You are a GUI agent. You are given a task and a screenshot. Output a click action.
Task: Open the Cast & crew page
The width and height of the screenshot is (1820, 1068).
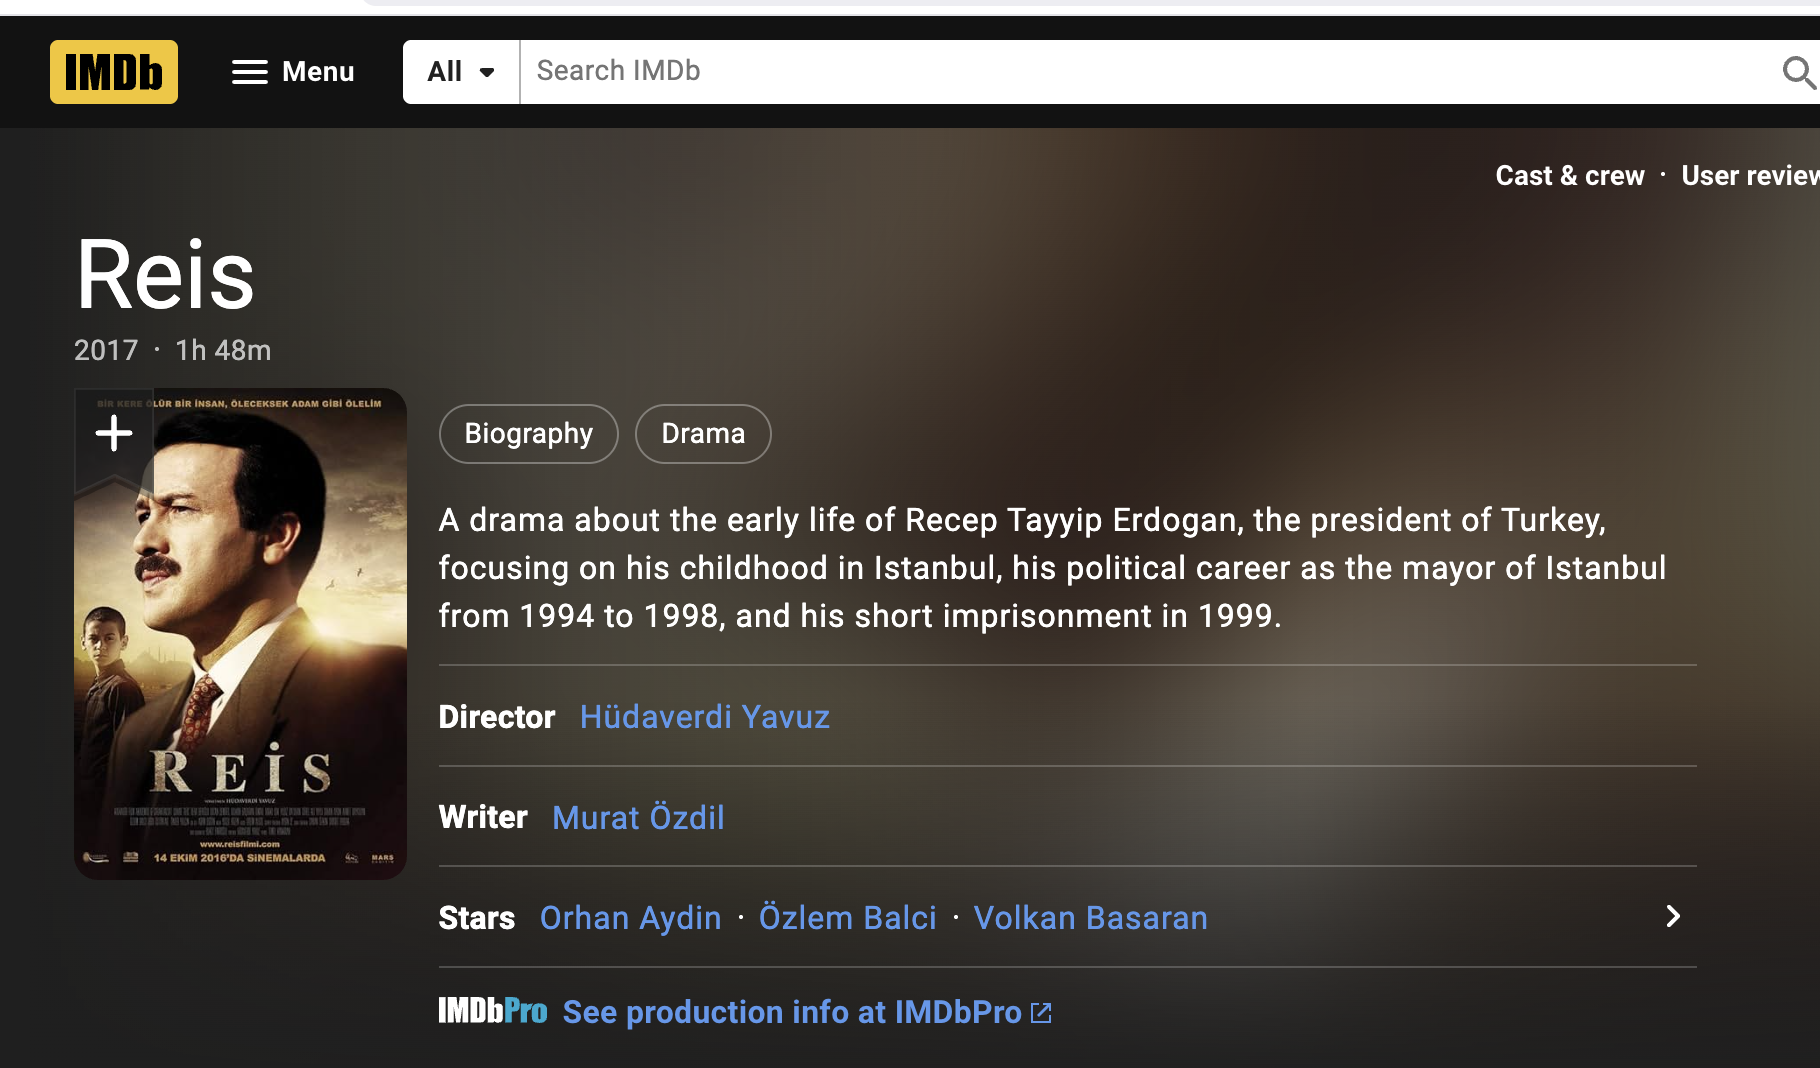[x=1569, y=176]
